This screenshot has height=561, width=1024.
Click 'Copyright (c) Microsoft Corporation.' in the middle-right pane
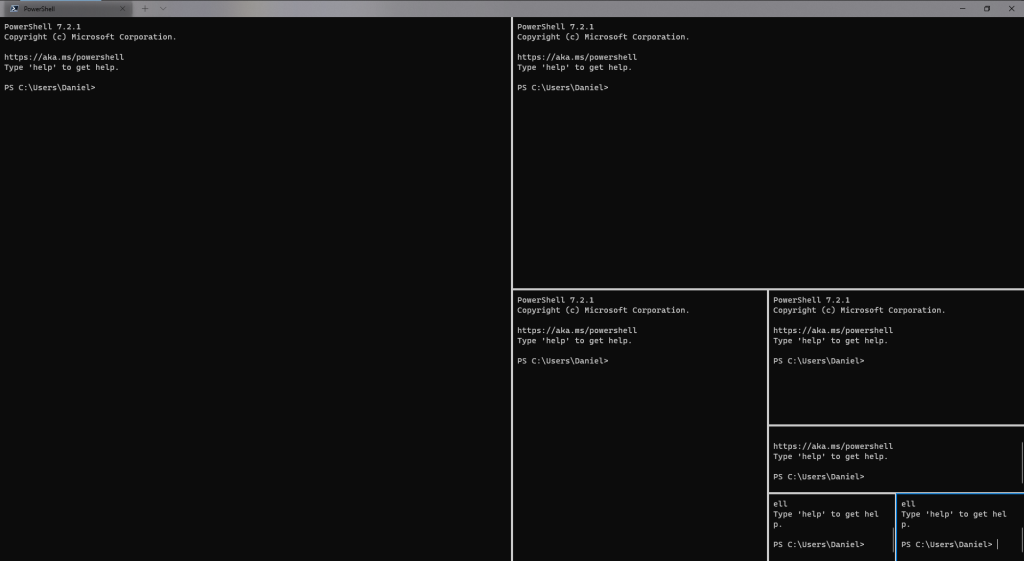[x=859, y=310]
